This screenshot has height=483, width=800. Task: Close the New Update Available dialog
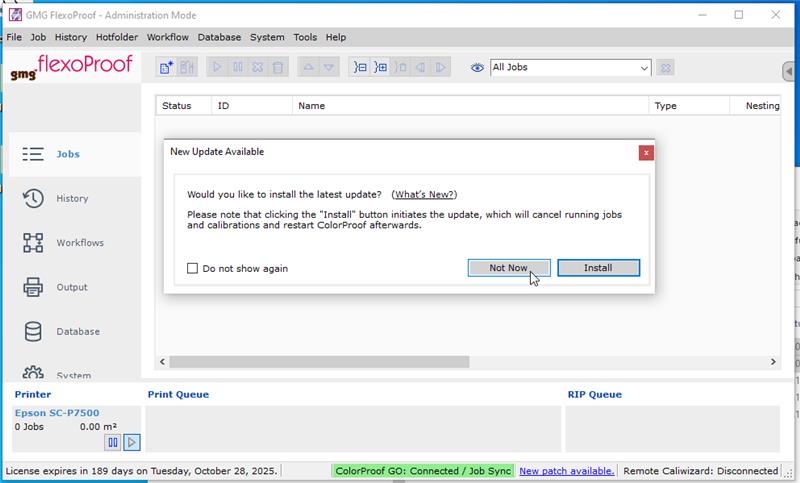pyautogui.click(x=646, y=152)
